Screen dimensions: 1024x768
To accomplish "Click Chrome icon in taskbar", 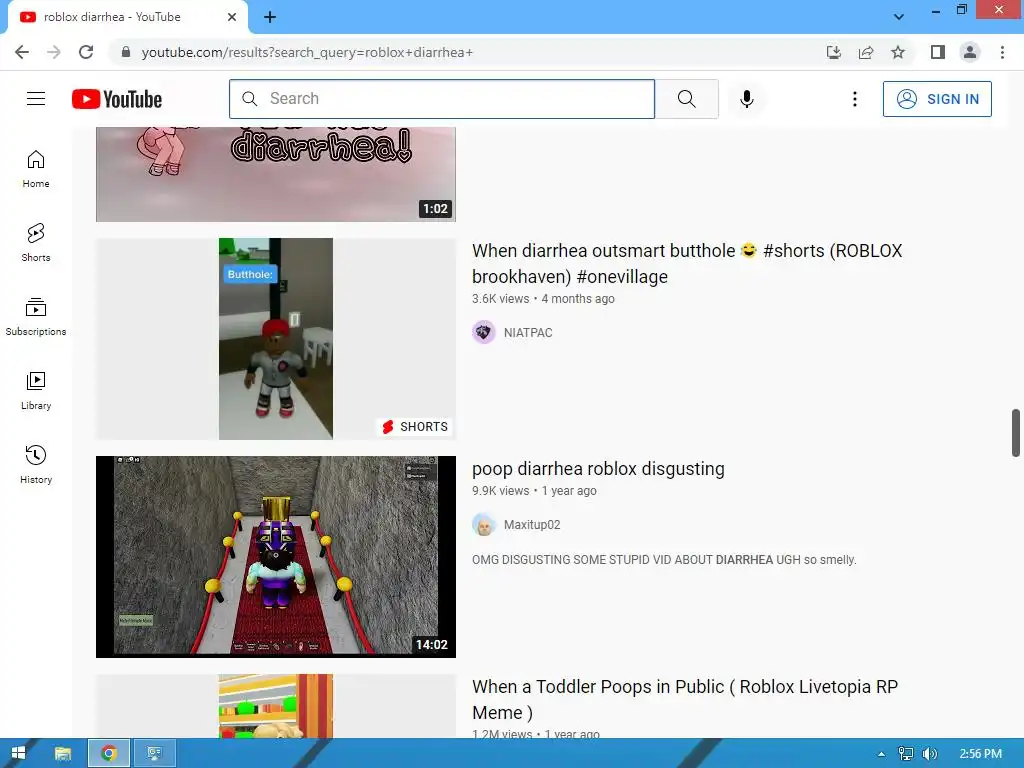I will [x=109, y=754].
